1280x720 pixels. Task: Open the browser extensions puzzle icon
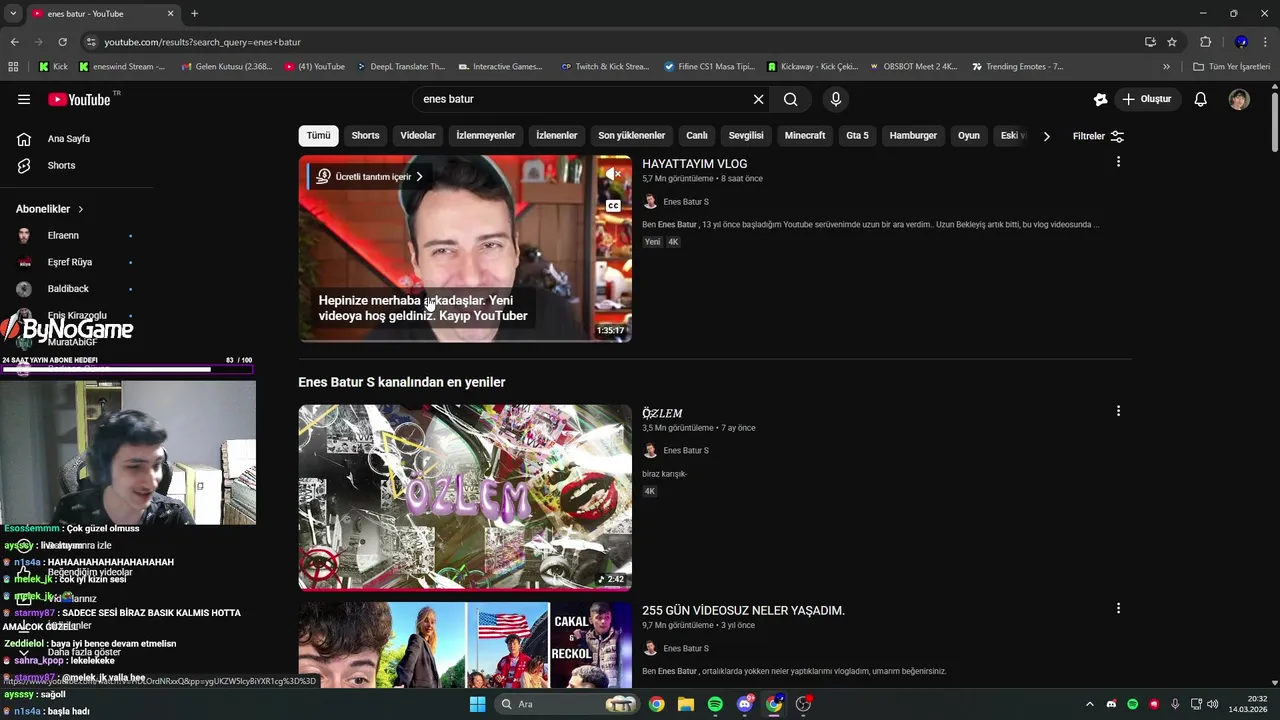[1205, 42]
